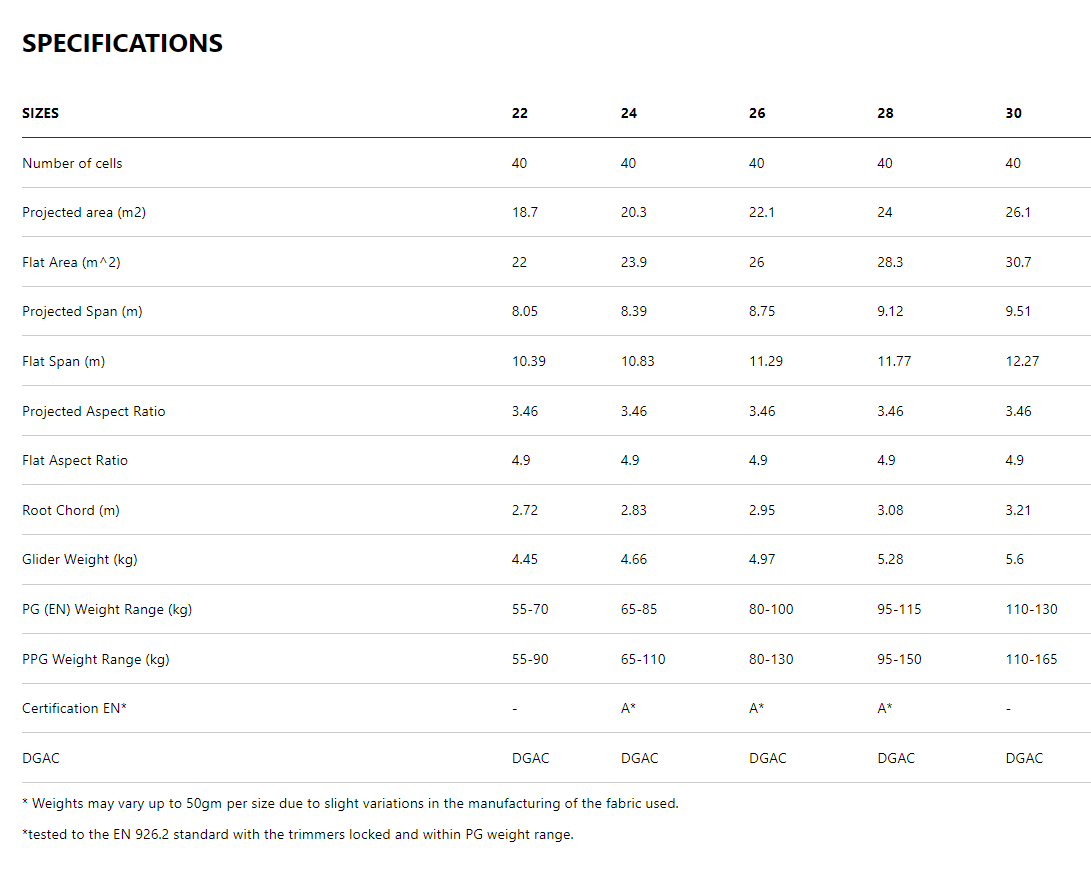
Task: Click the Projected Span (m) row label
Action: (x=82, y=311)
